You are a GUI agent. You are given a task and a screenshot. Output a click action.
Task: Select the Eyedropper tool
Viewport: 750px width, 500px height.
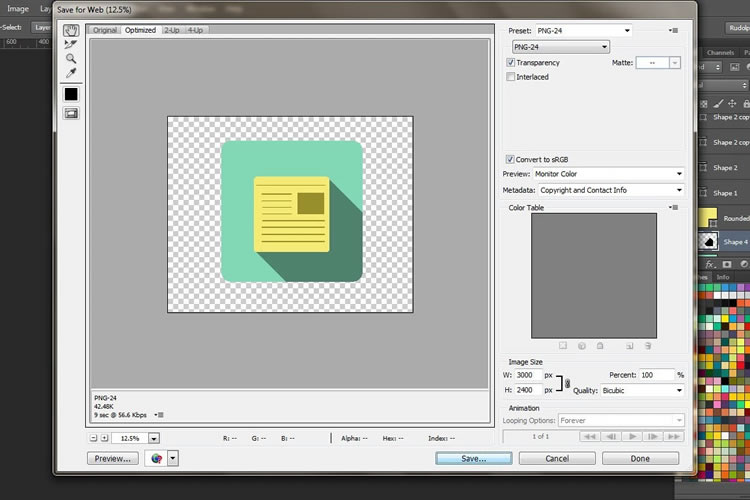point(71,73)
